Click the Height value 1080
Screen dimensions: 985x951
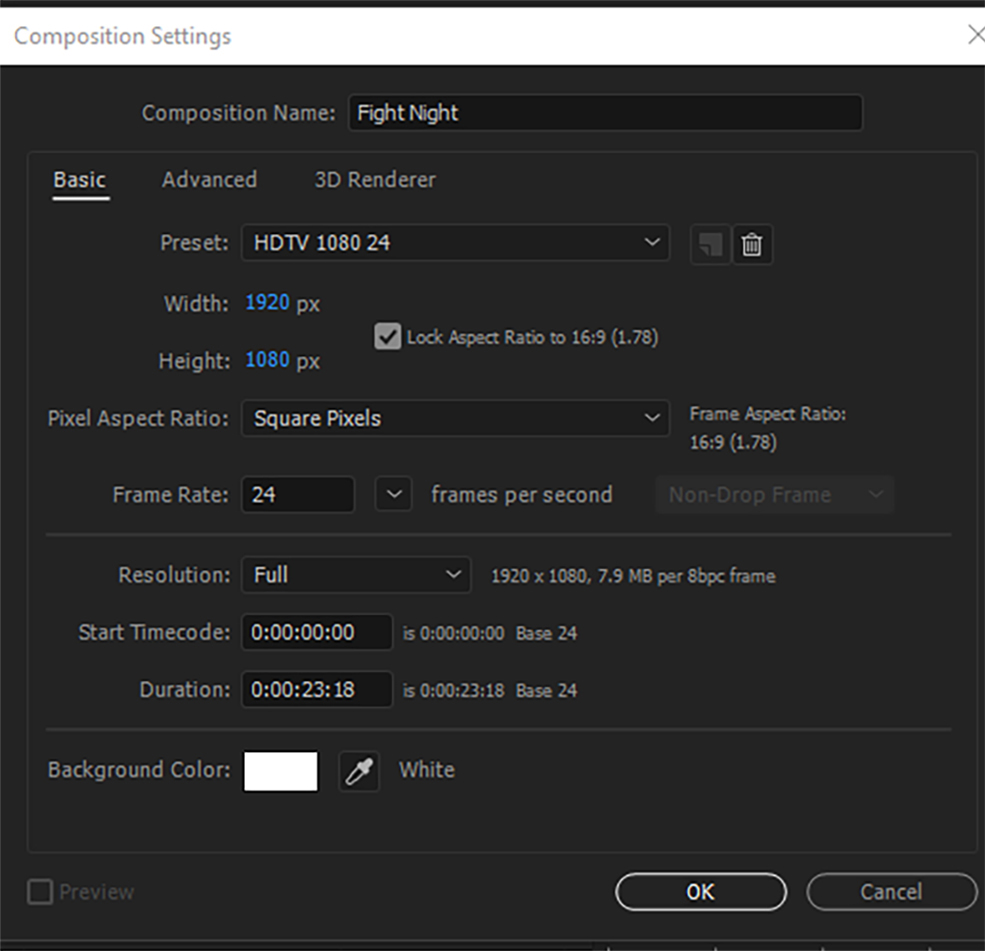pos(268,360)
